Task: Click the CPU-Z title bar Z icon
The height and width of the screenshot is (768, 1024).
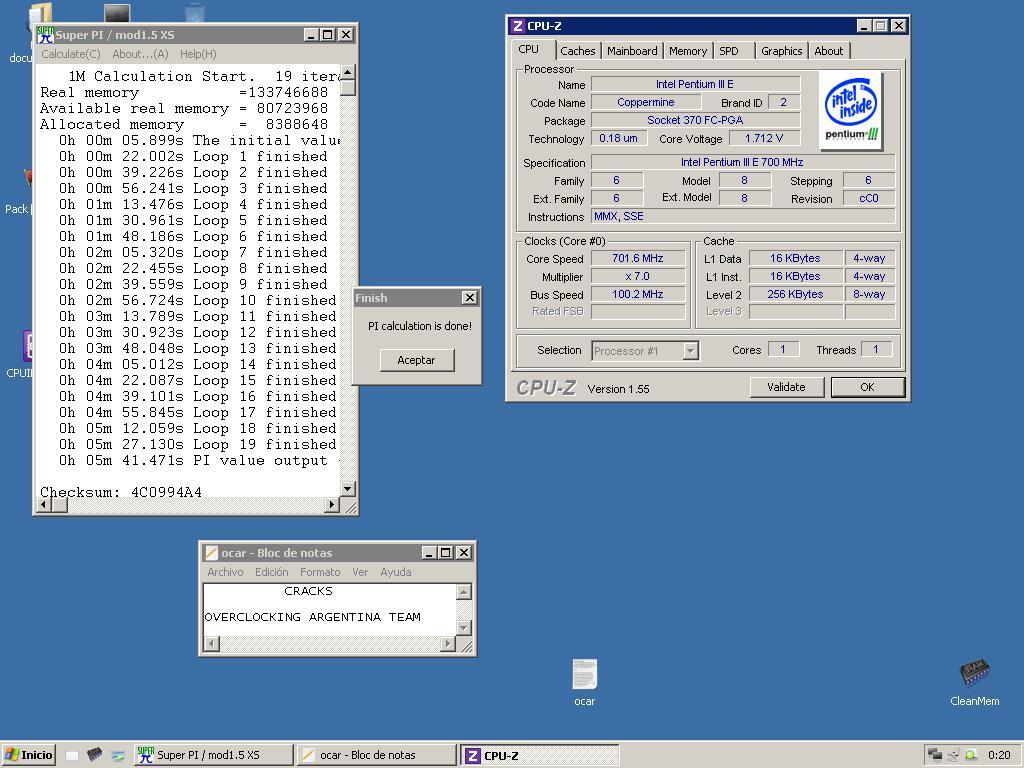Action: coord(518,26)
